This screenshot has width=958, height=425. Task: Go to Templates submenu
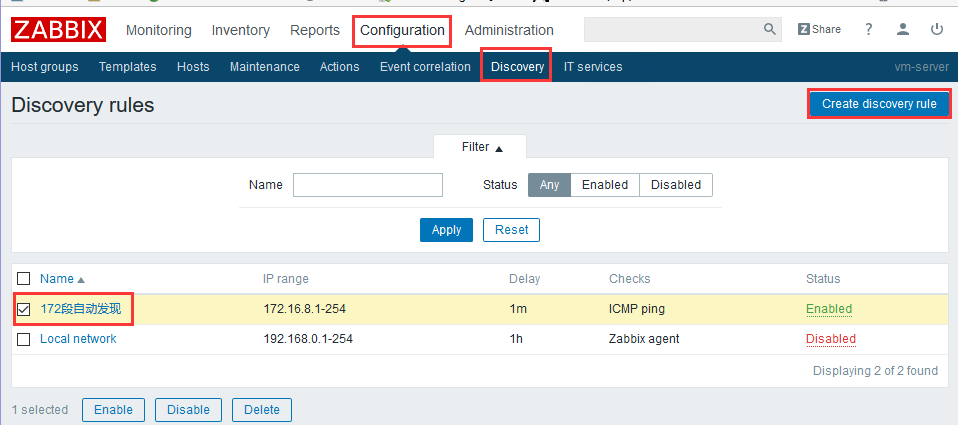point(128,67)
